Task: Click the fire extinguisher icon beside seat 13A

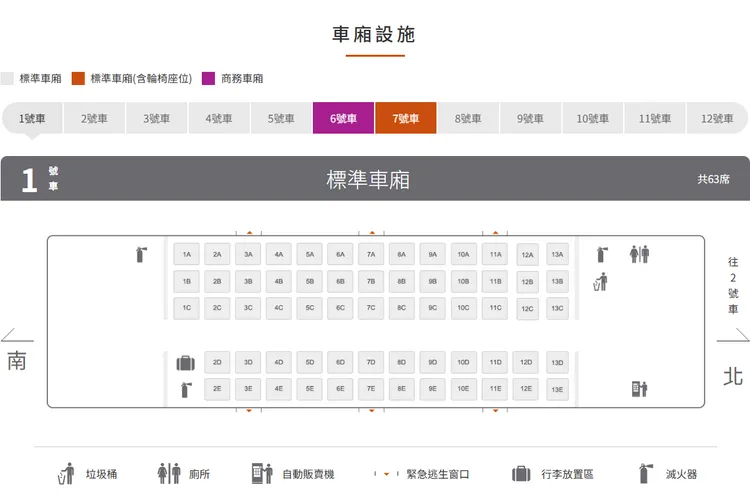Action: click(x=602, y=255)
